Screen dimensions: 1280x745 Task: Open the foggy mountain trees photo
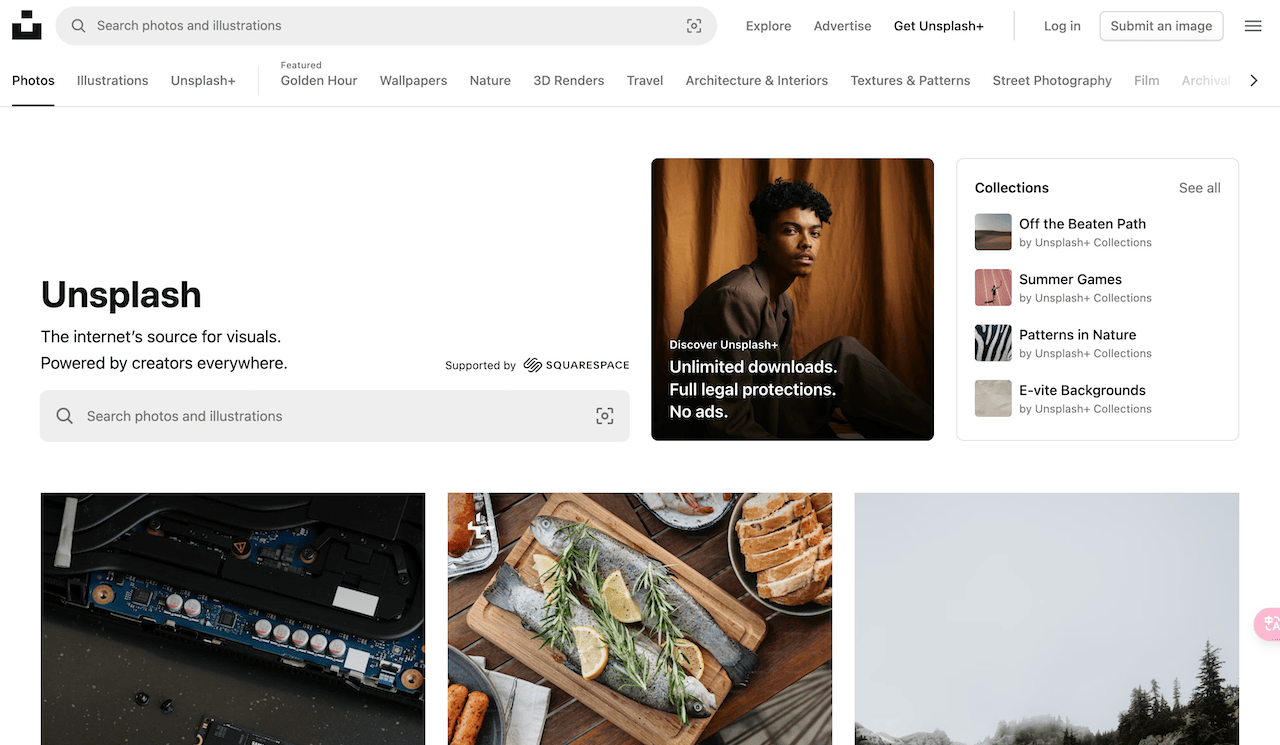(1047, 619)
